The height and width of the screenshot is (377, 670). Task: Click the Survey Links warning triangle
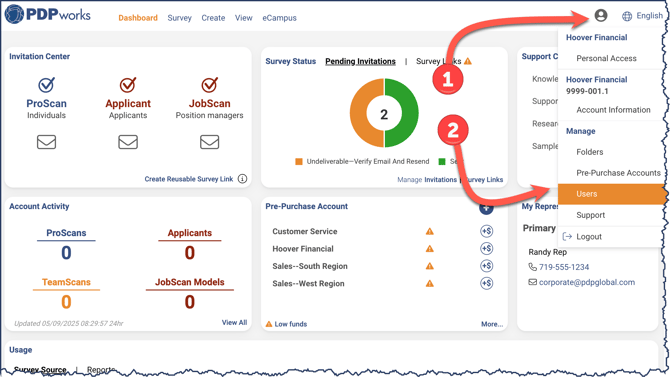468,61
